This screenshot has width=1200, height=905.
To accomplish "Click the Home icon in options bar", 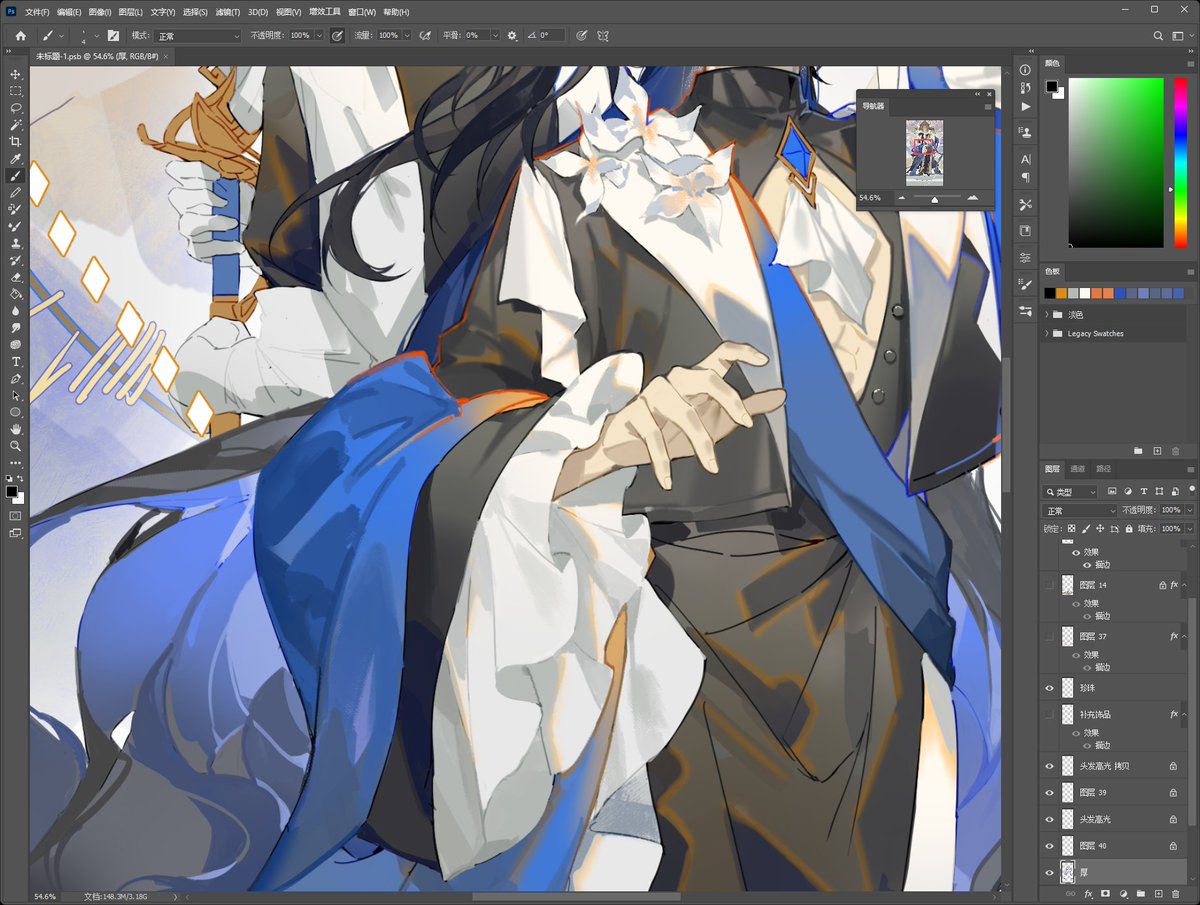I will [20, 35].
